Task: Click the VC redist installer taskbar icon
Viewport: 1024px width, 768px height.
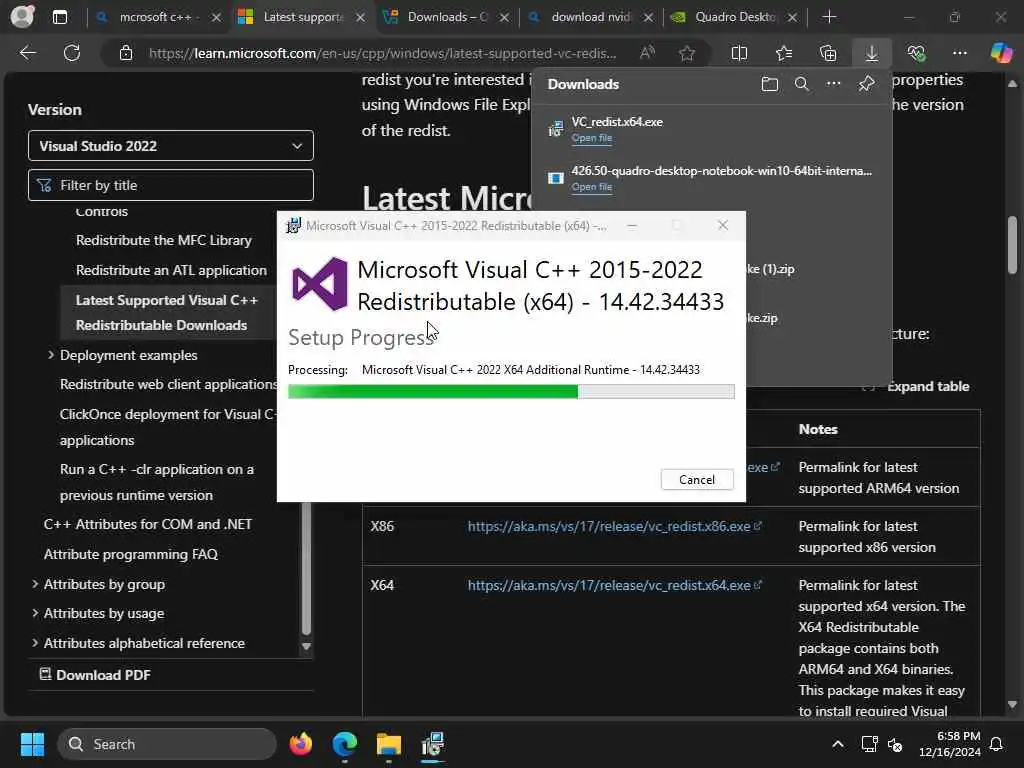Action: click(x=432, y=744)
